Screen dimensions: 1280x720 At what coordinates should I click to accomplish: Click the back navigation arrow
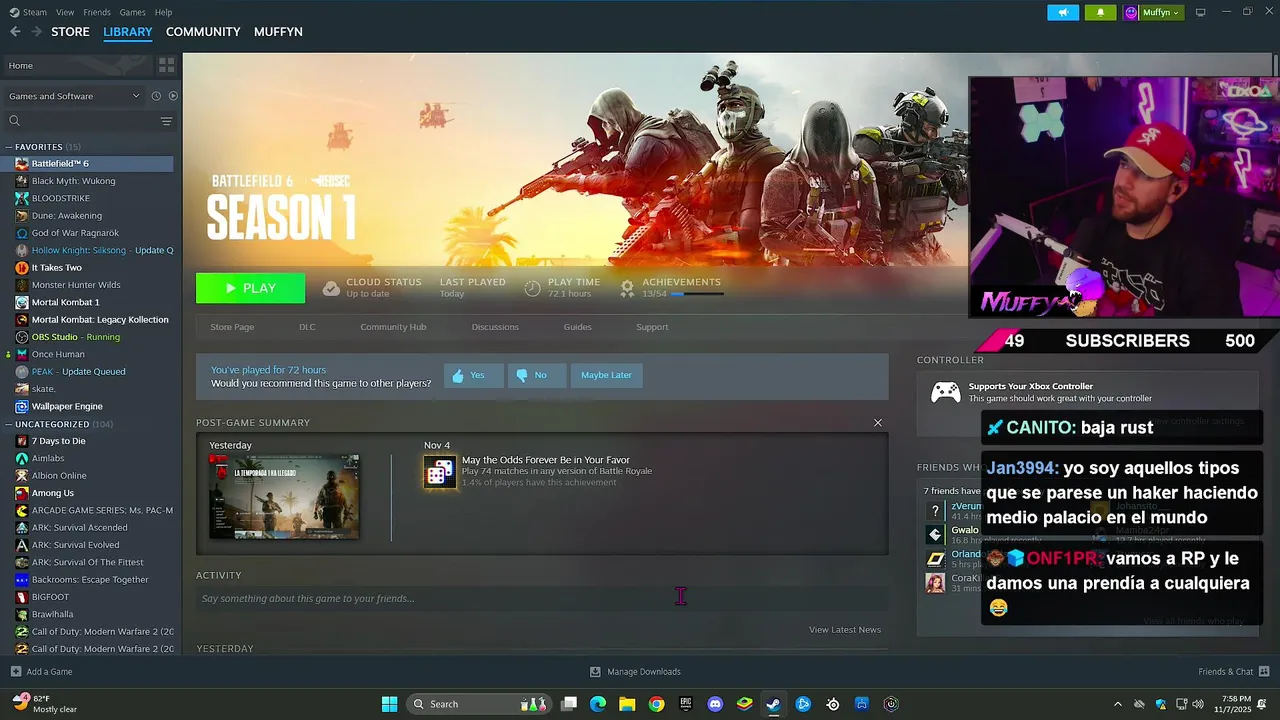[15, 32]
